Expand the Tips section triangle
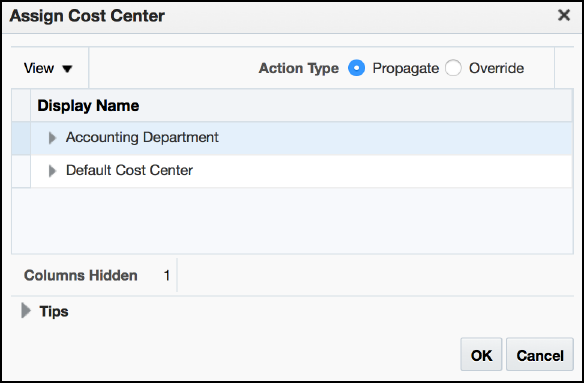The image size is (584, 383). coord(26,310)
